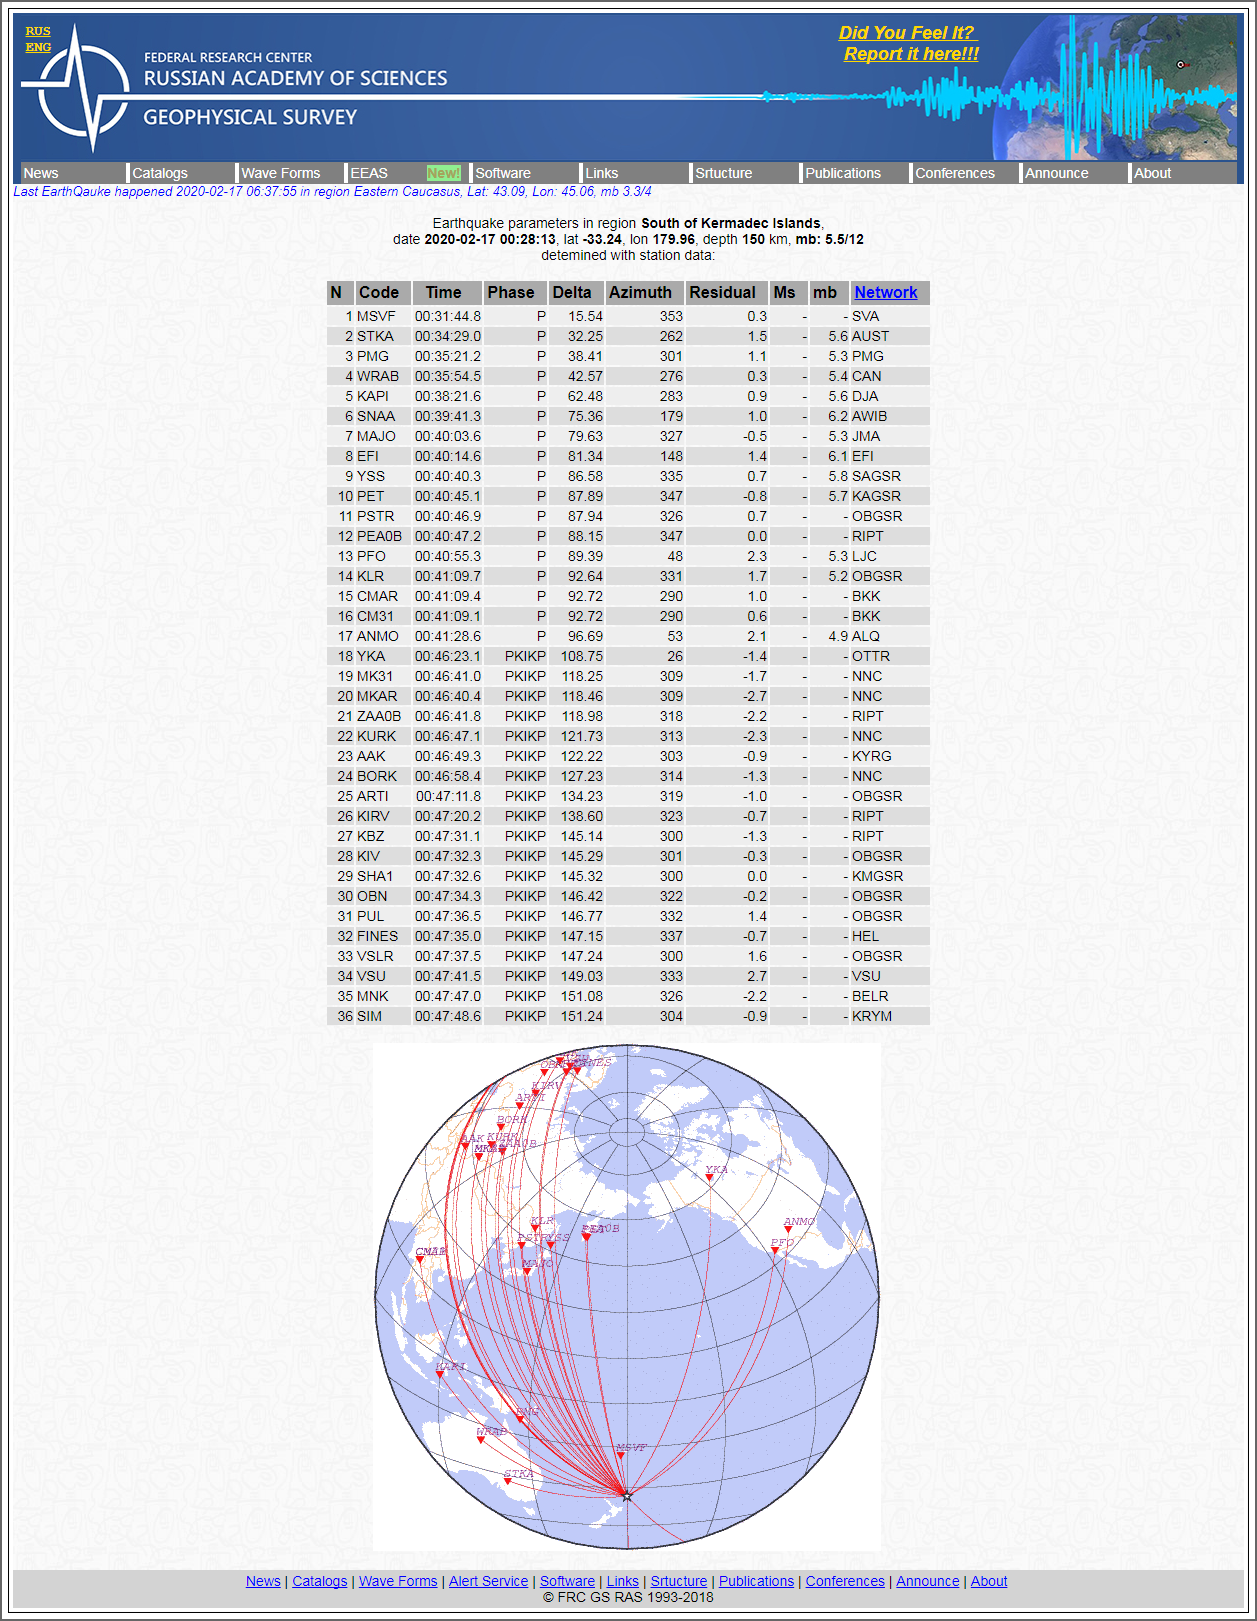
Task: Click station code FINES in table
Action: pos(378,936)
